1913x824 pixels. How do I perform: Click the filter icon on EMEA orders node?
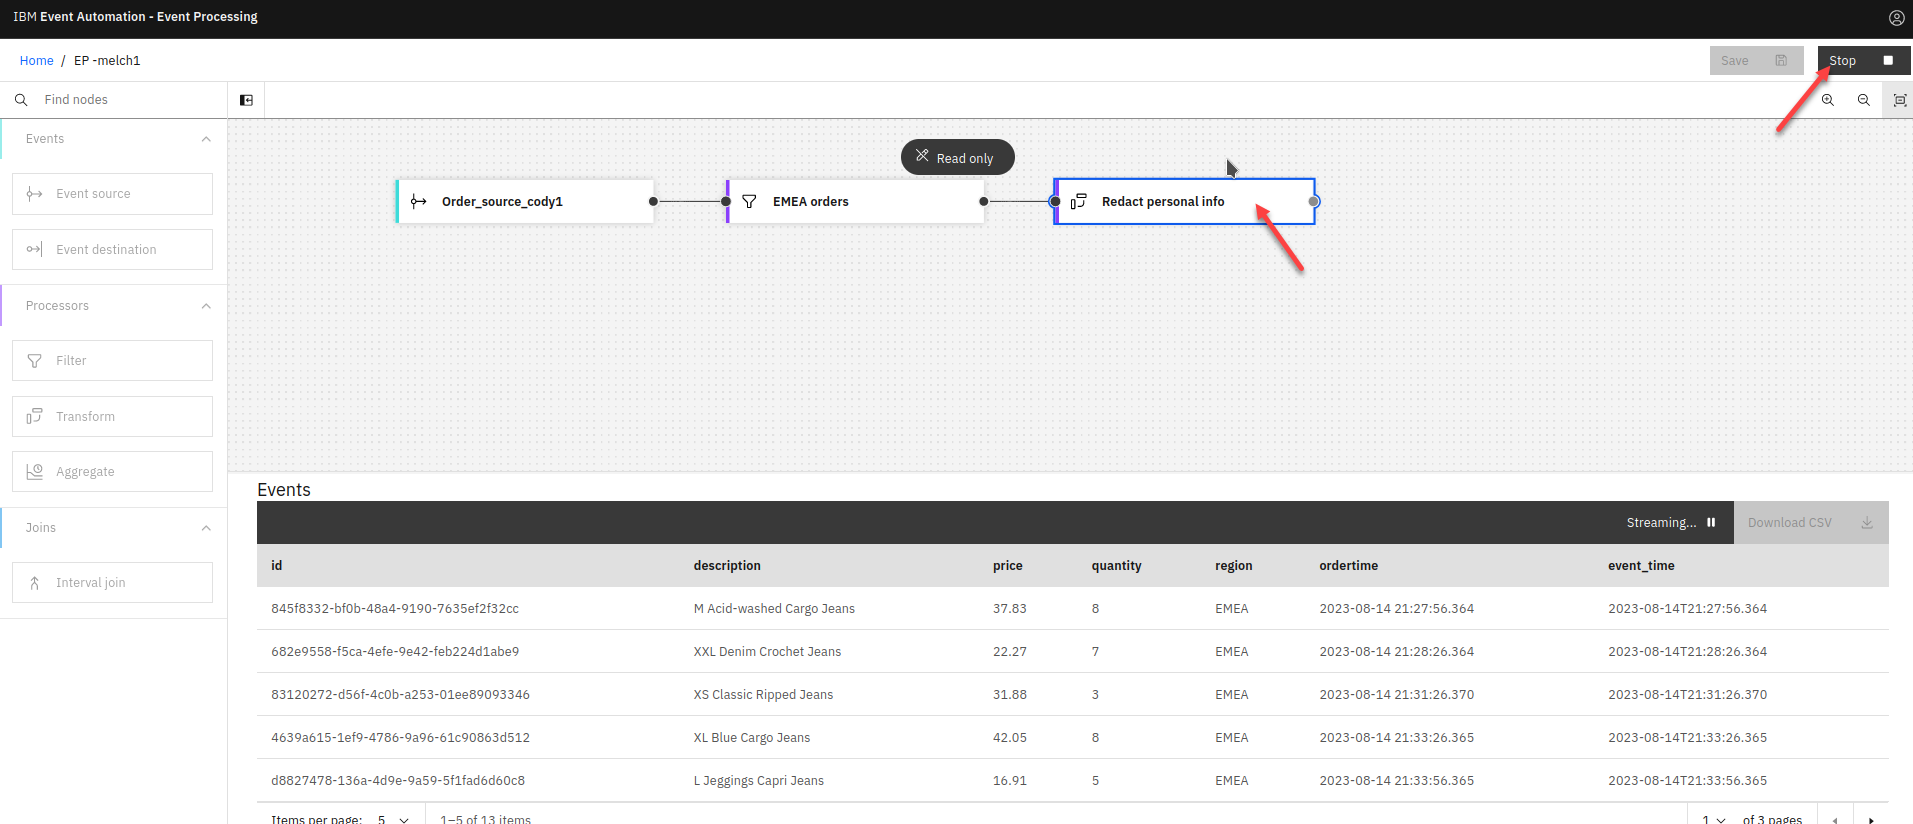click(749, 202)
